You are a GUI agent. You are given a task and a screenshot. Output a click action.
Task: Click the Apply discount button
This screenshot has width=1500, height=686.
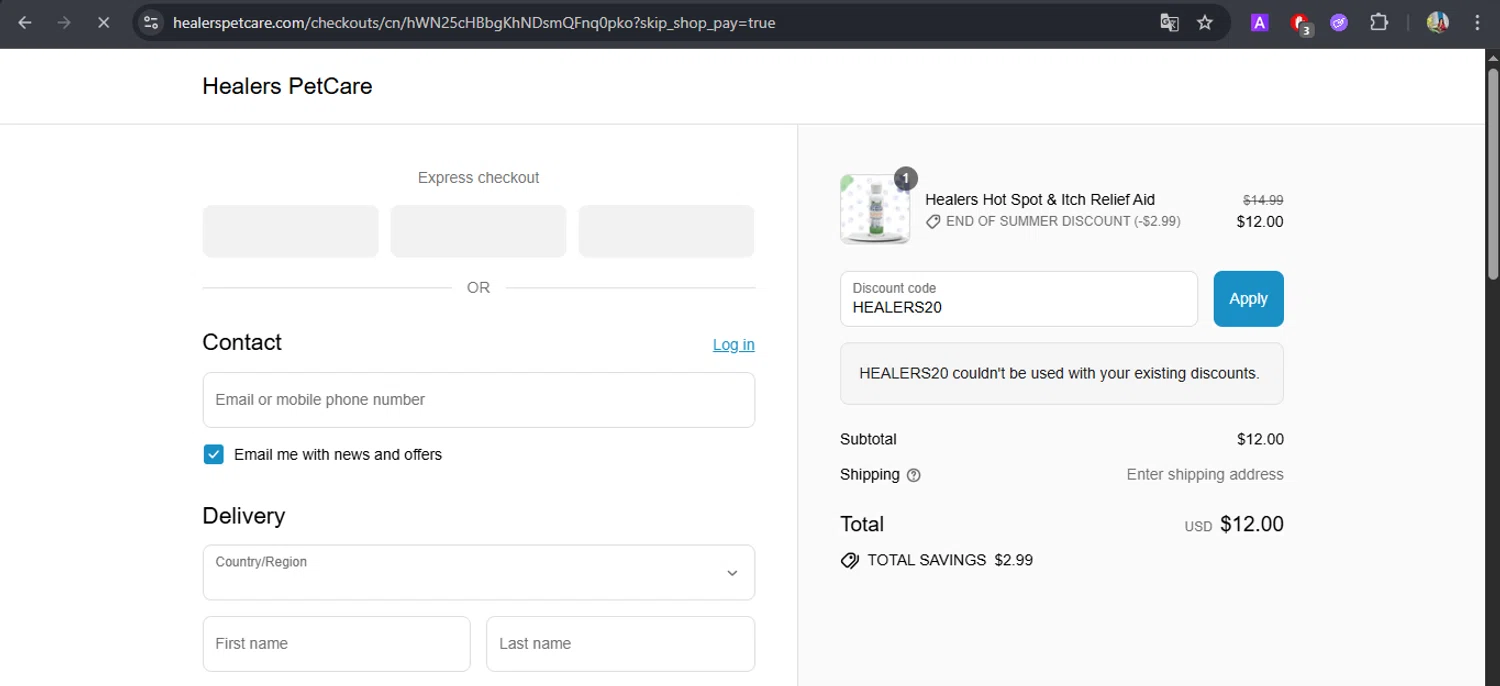click(1248, 299)
